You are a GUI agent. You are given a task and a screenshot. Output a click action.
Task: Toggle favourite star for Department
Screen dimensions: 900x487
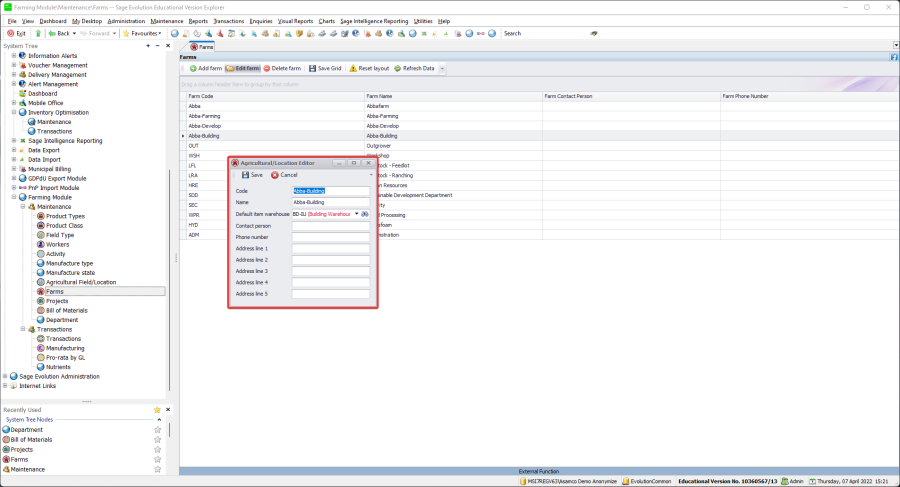point(157,430)
